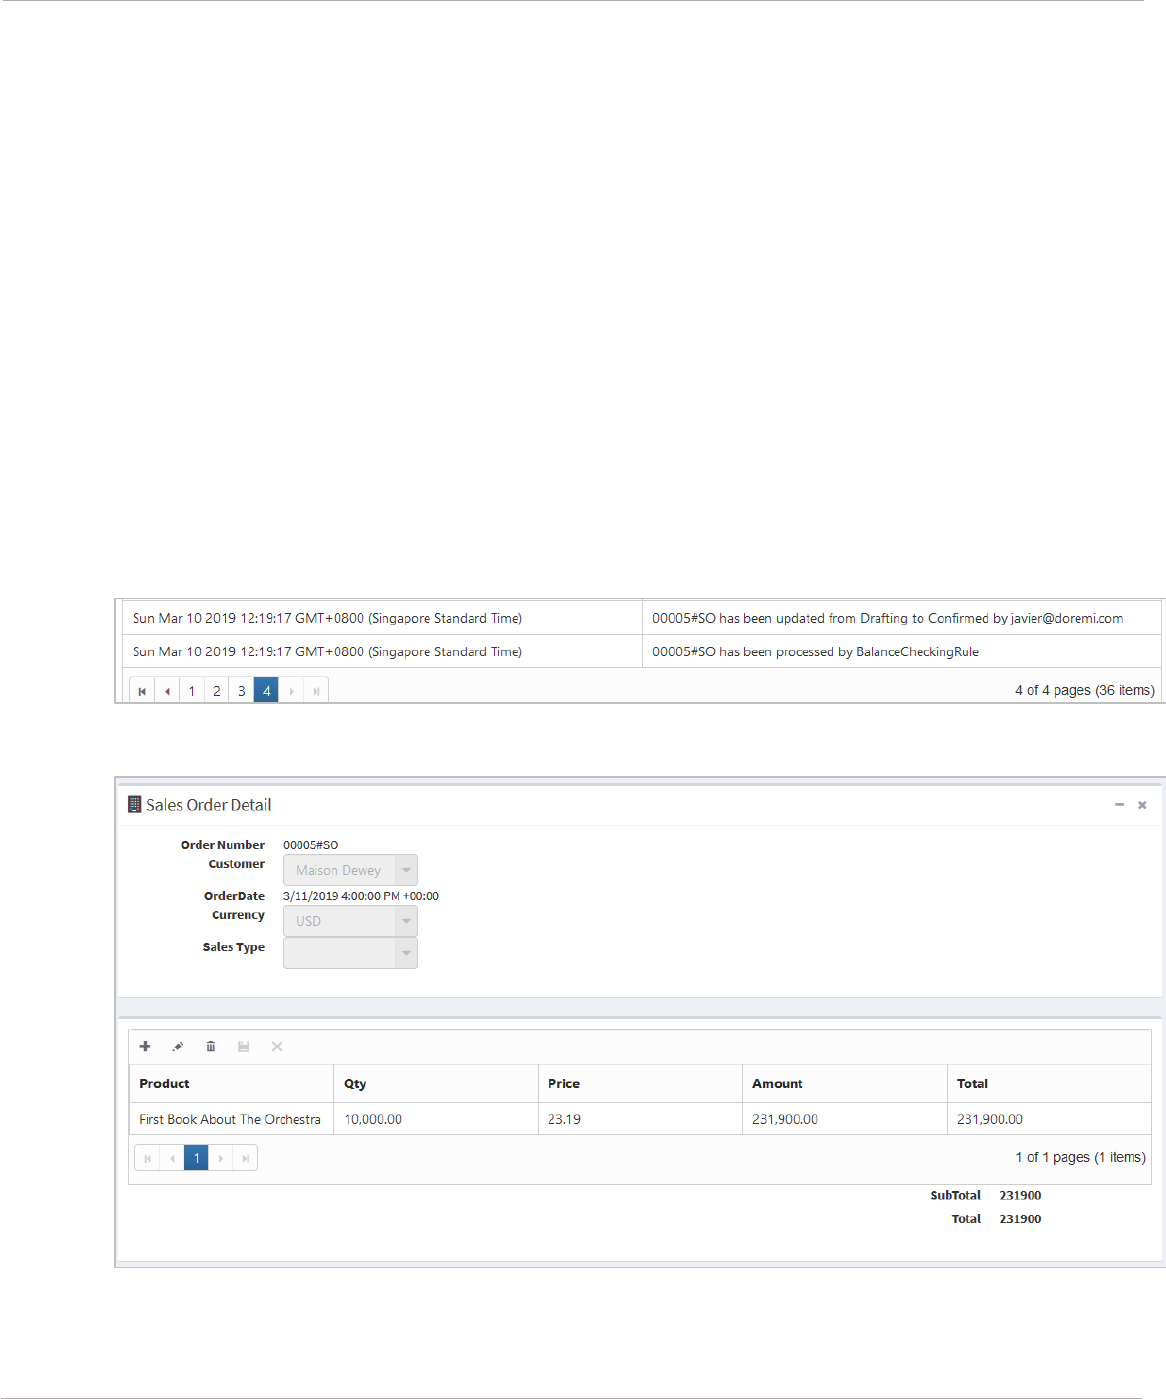The height and width of the screenshot is (1399, 1166).
Task: Go to first page of order lines grid
Action: click(147, 1158)
